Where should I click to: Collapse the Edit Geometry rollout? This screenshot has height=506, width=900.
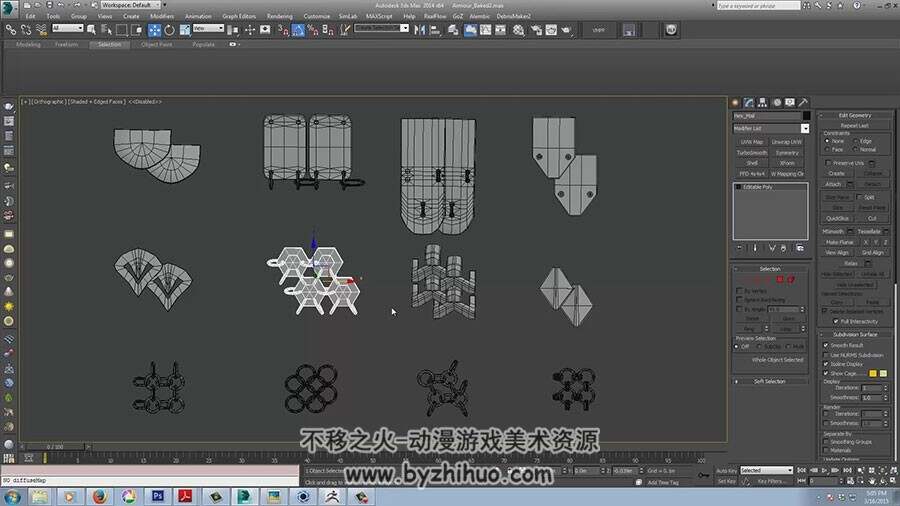tap(855, 115)
